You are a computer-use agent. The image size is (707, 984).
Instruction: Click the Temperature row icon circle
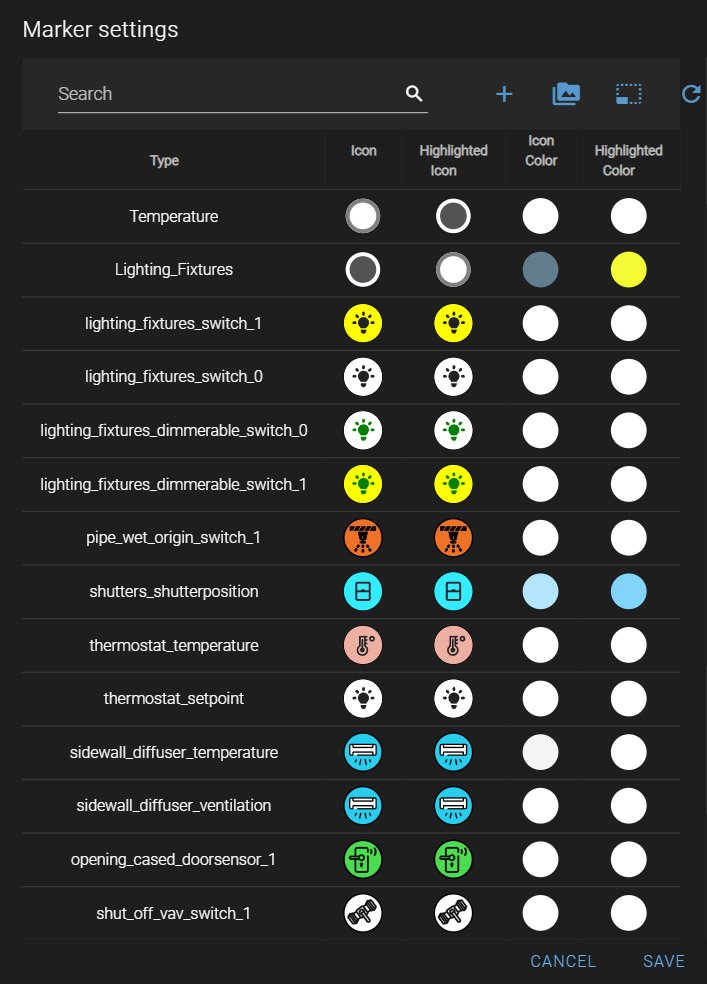pyautogui.click(x=363, y=217)
